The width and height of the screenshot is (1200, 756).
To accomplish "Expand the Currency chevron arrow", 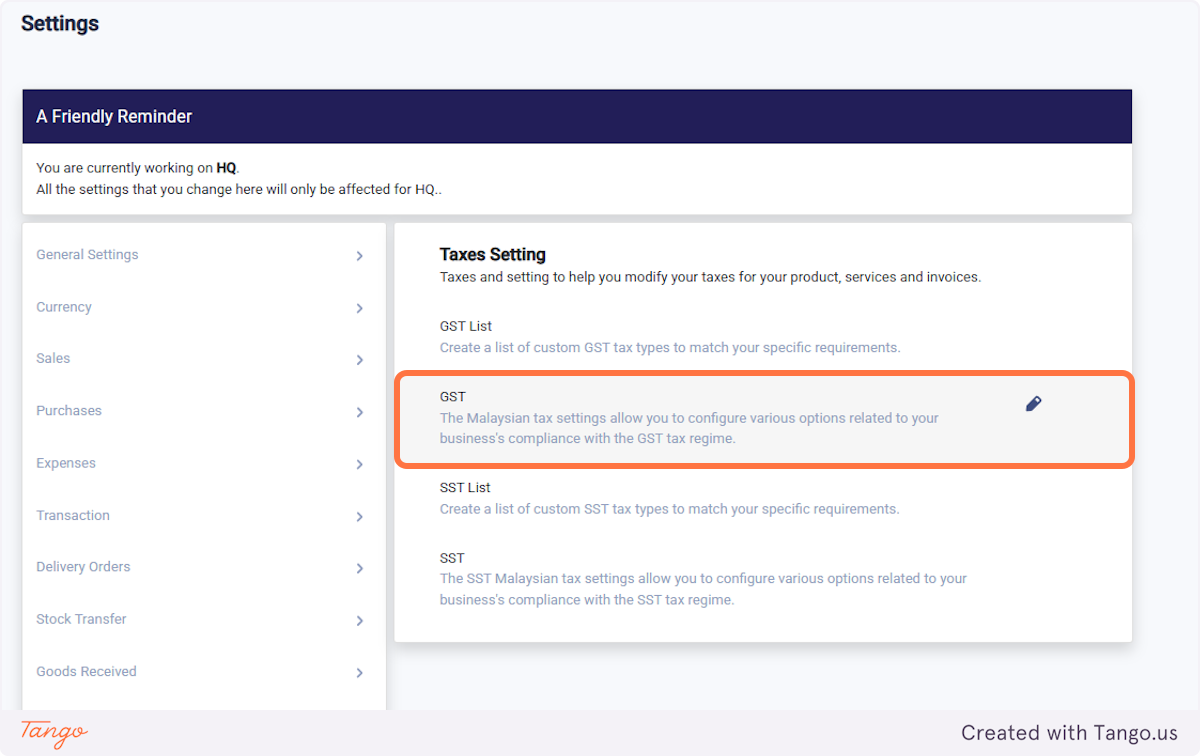I will pos(359,308).
